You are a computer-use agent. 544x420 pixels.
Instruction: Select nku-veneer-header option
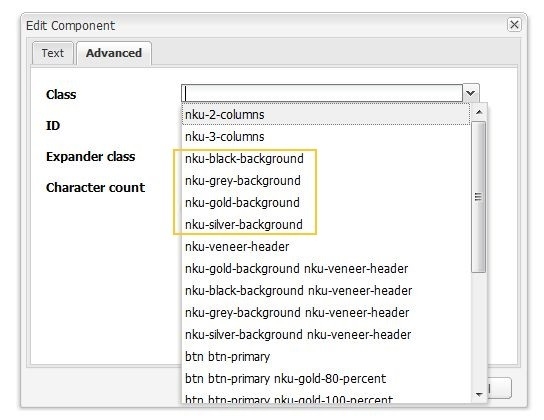click(x=326, y=247)
